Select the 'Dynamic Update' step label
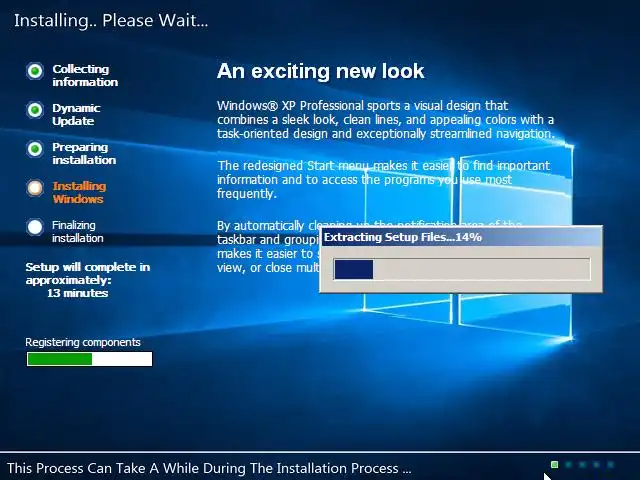The height and width of the screenshot is (480, 640). 76,115
